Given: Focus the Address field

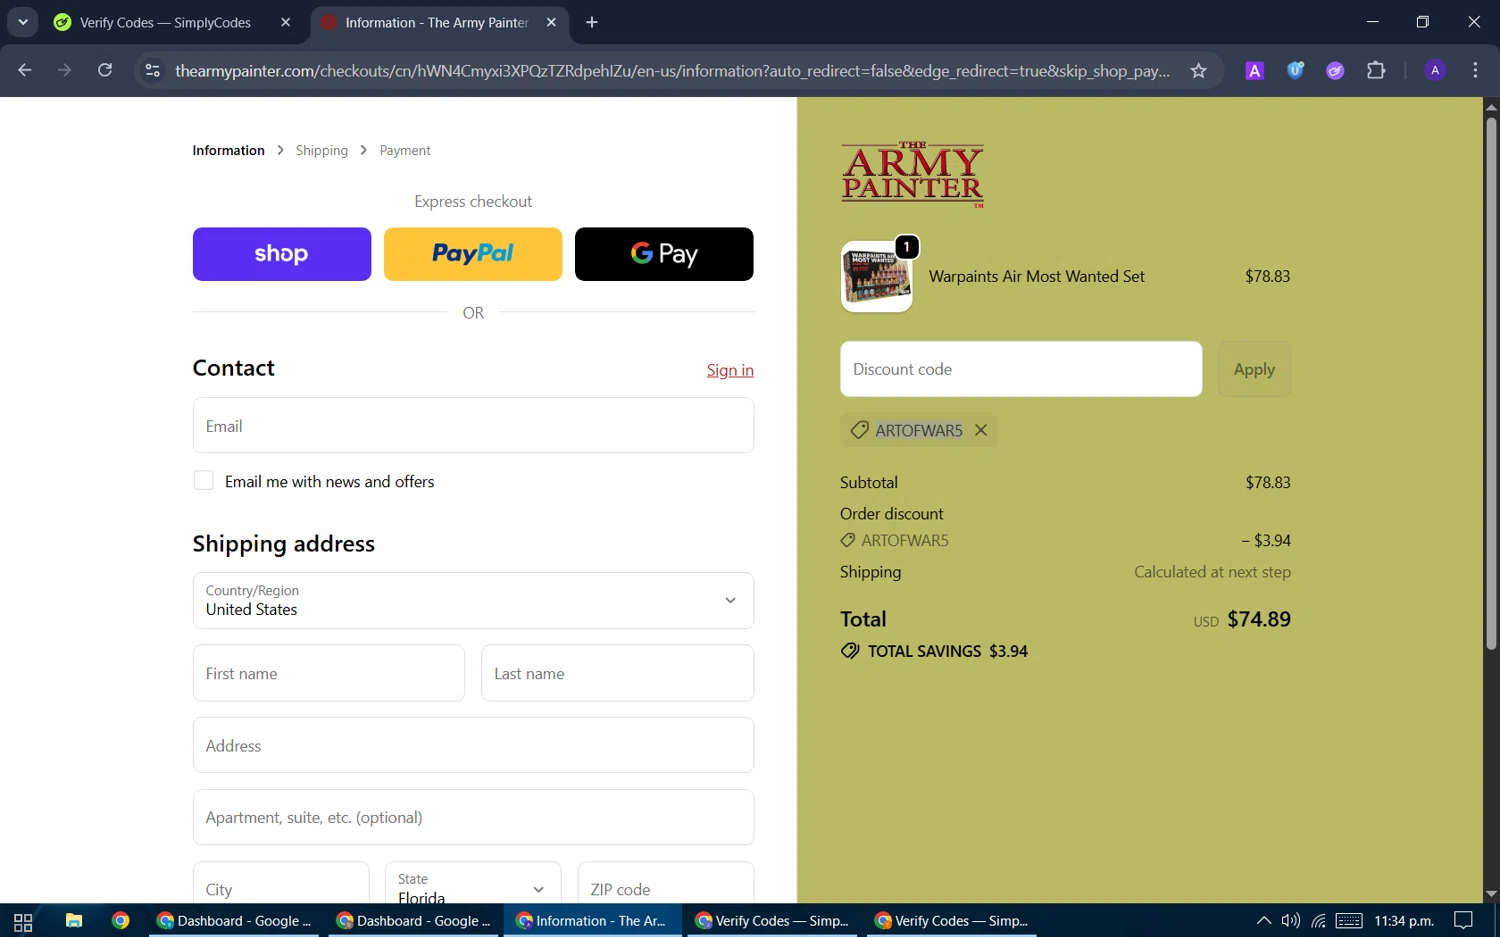Looking at the screenshot, I should [473, 745].
